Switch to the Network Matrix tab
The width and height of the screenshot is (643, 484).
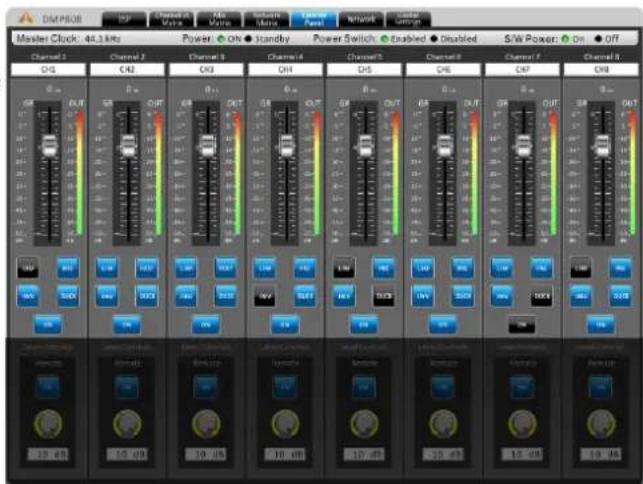(267, 19)
